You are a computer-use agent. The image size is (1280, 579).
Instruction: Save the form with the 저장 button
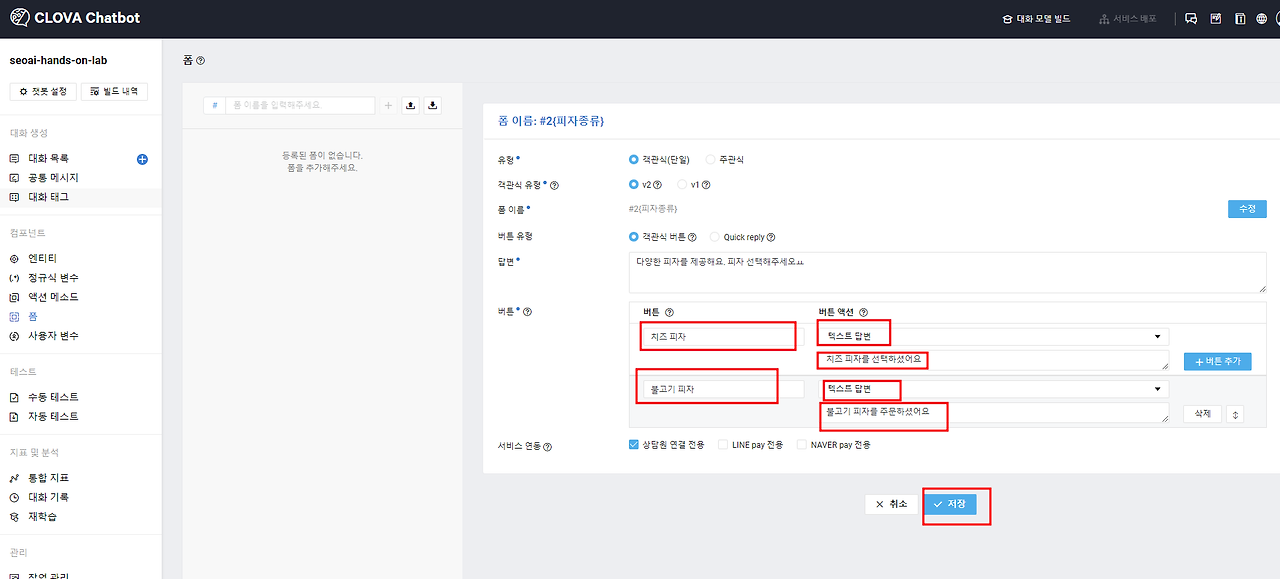coord(953,504)
